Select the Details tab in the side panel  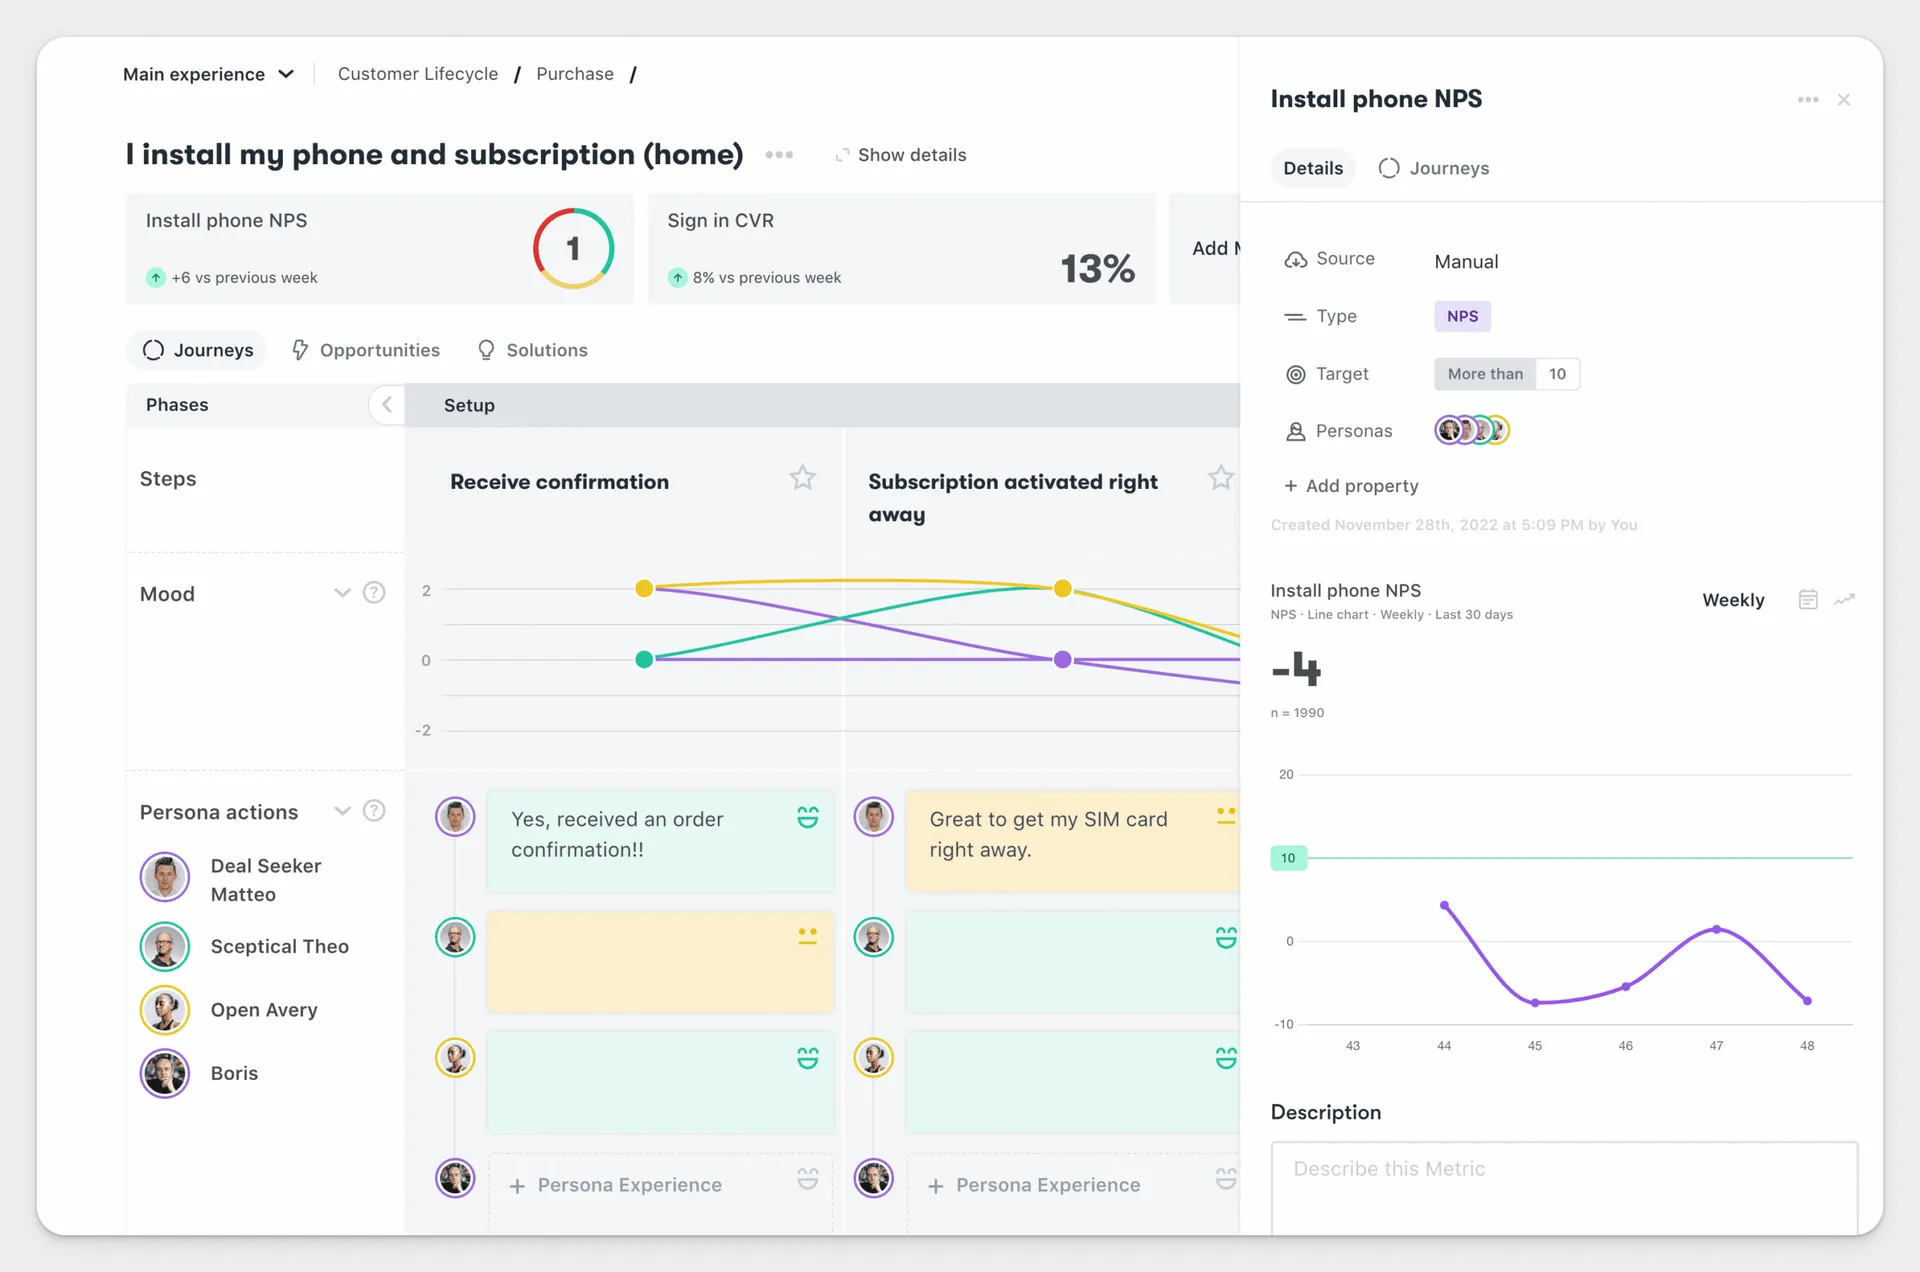(x=1313, y=168)
